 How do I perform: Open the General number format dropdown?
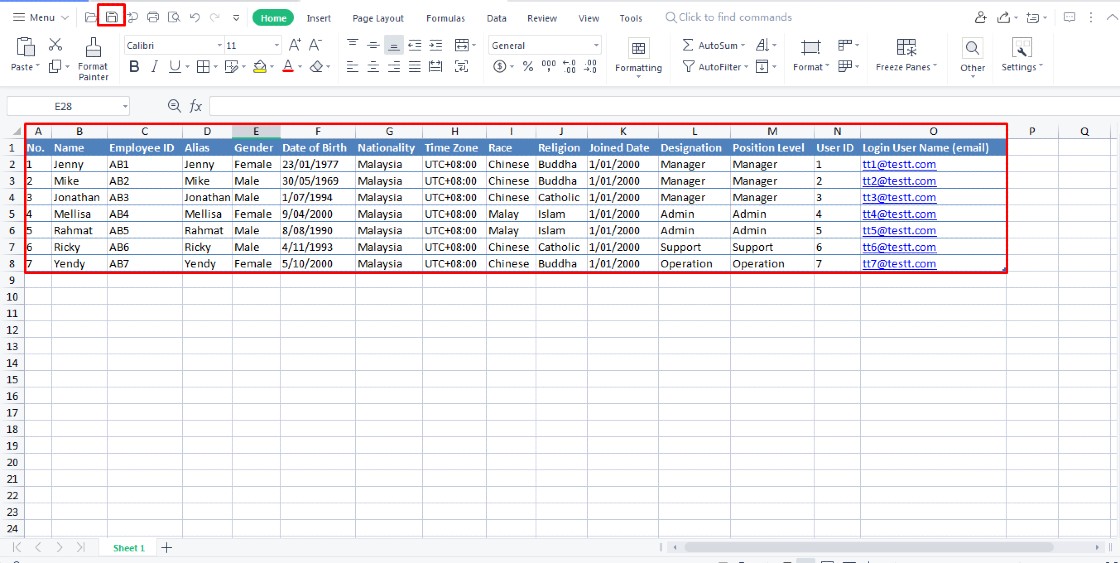click(596, 46)
